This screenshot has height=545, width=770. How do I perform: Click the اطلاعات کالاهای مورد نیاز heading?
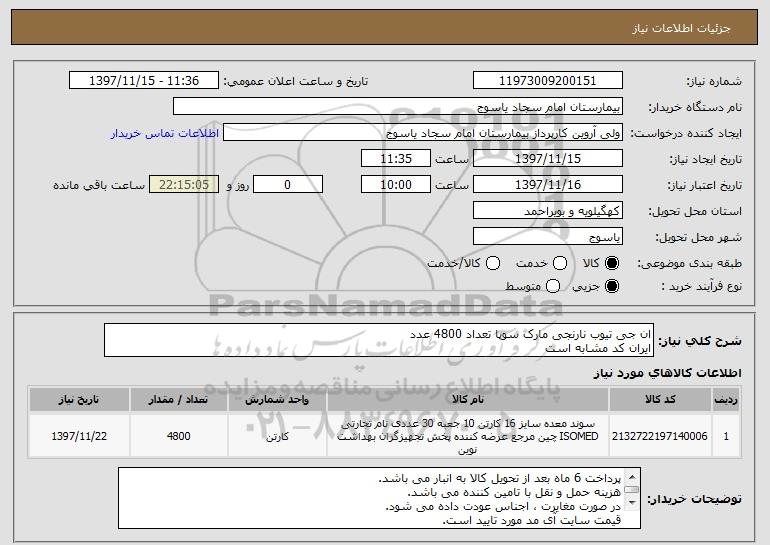click(x=667, y=373)
